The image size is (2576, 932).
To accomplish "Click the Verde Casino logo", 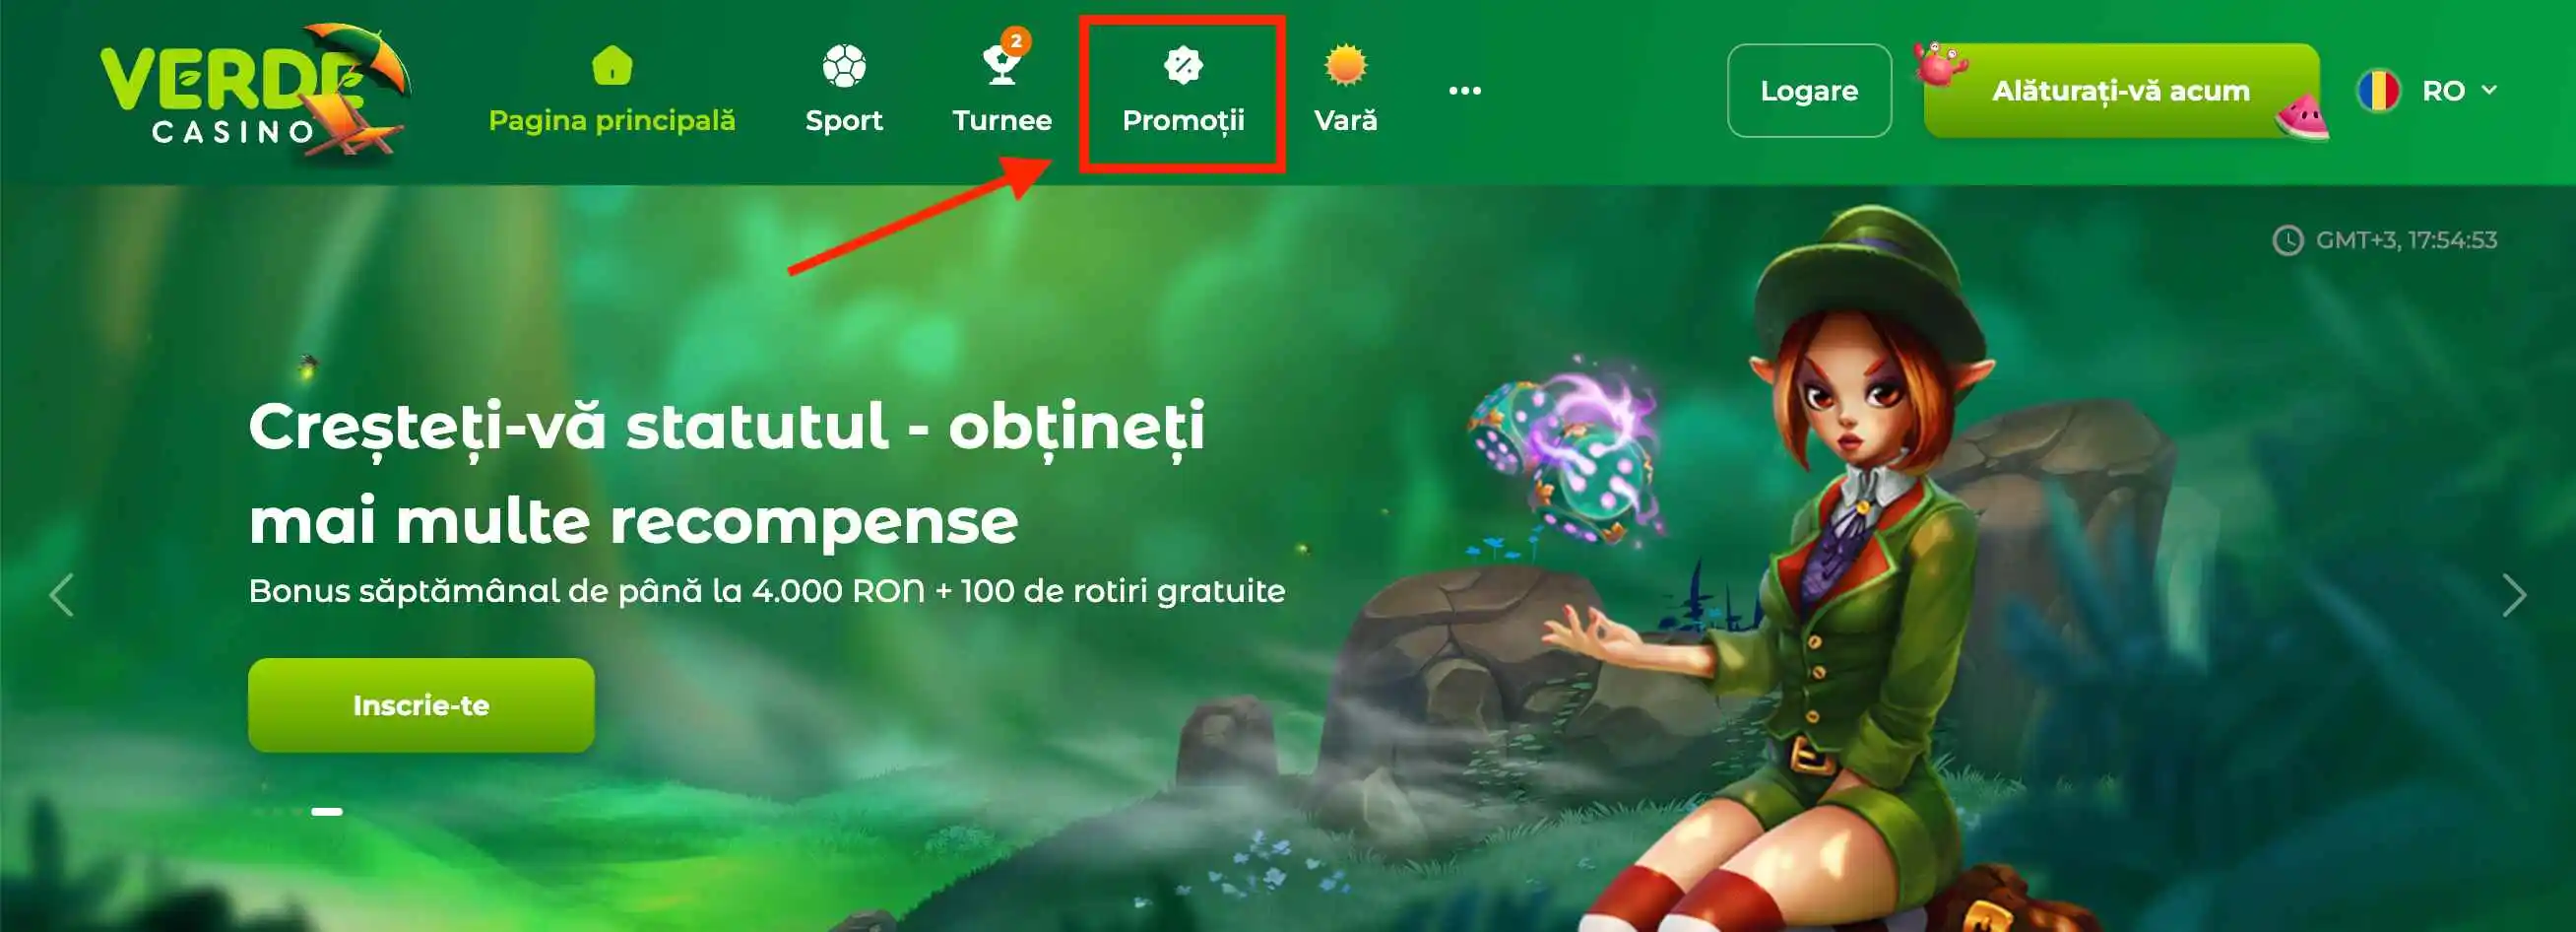I will [255, 92].
